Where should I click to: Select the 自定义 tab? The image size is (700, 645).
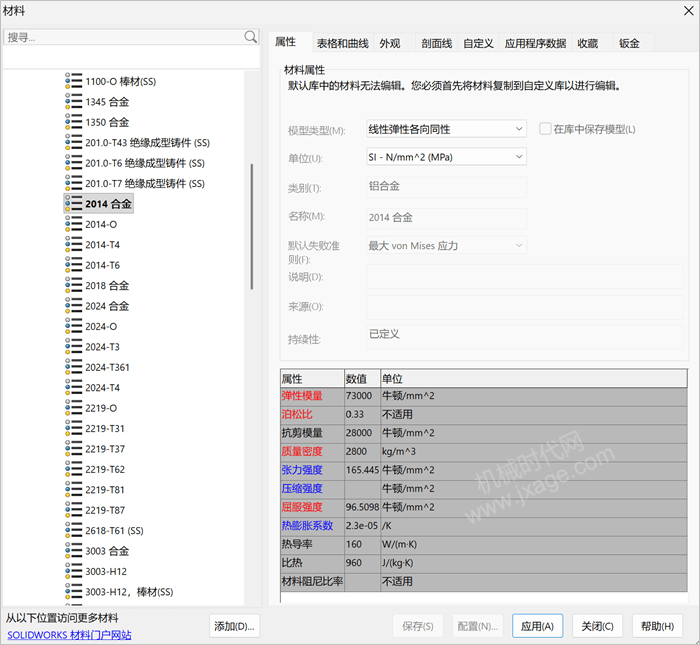478,43
